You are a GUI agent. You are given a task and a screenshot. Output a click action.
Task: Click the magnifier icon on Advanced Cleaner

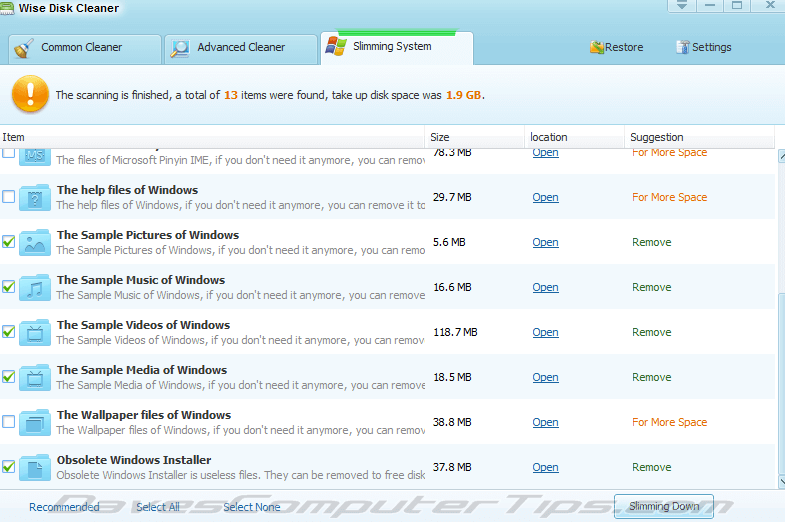coord(180,48)
